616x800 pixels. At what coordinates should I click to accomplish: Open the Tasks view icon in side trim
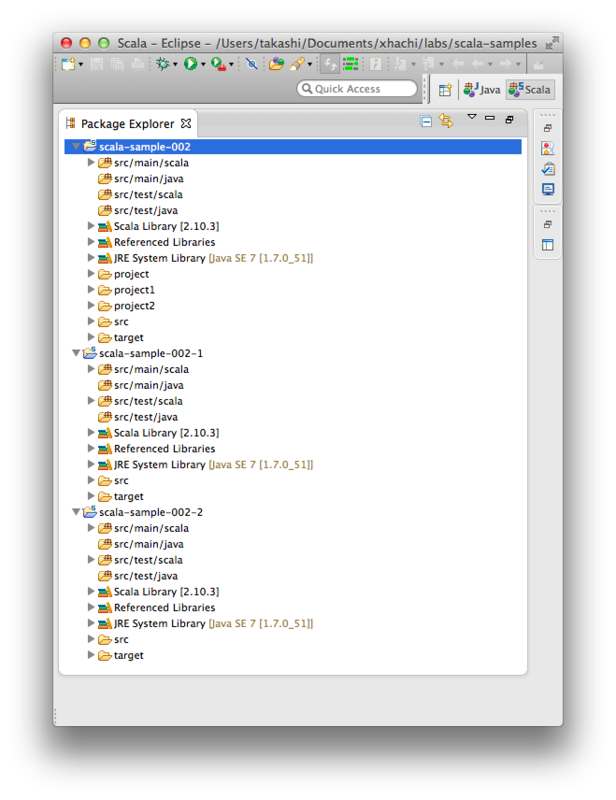(548, 169)
